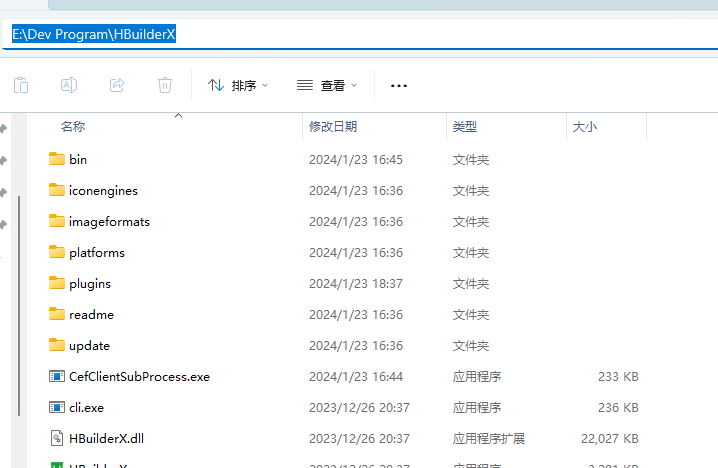Select the cli.exe file icon

(x=57, y=407)
